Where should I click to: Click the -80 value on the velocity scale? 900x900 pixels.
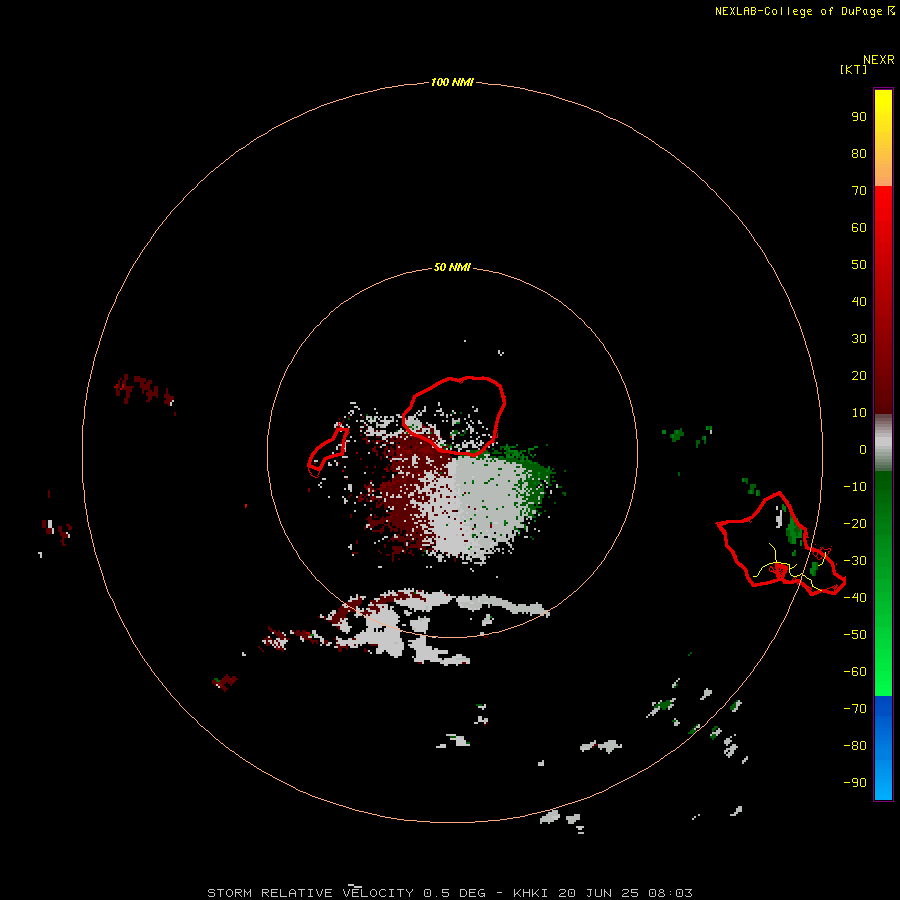click(855, 746)
